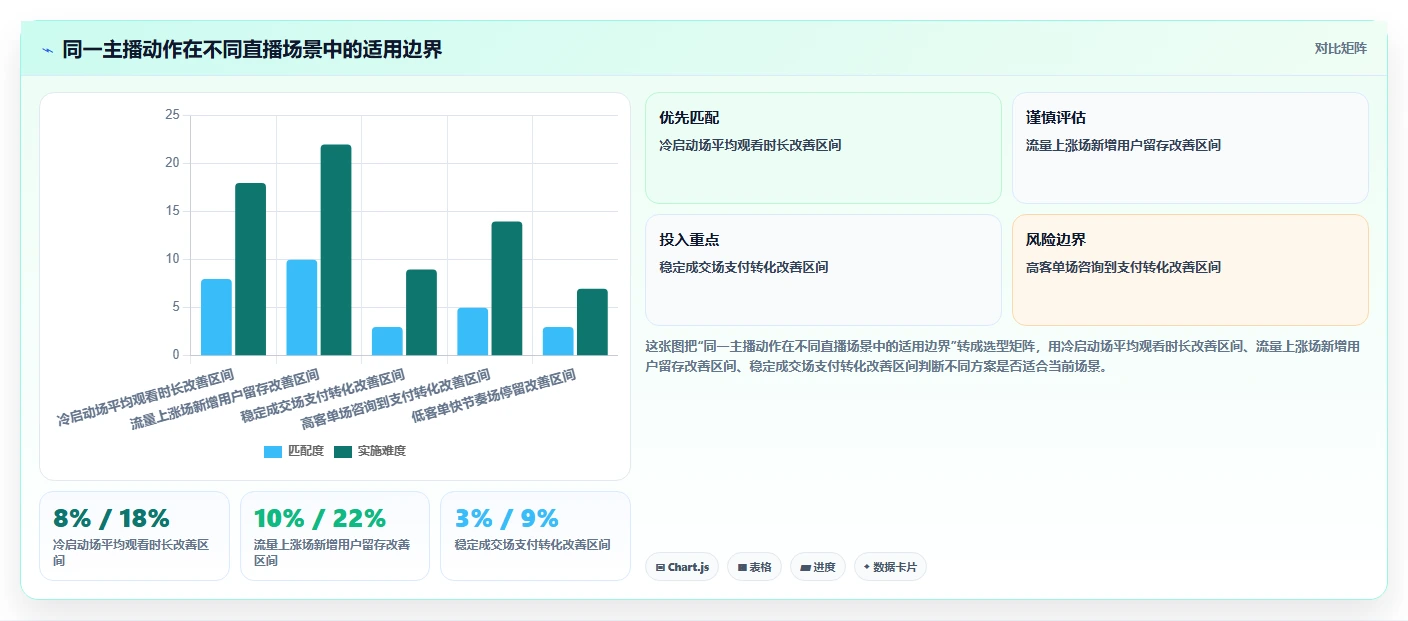Click the 实施难度 bar for 稳定成交场支付转化改善区间

(421, 312)
